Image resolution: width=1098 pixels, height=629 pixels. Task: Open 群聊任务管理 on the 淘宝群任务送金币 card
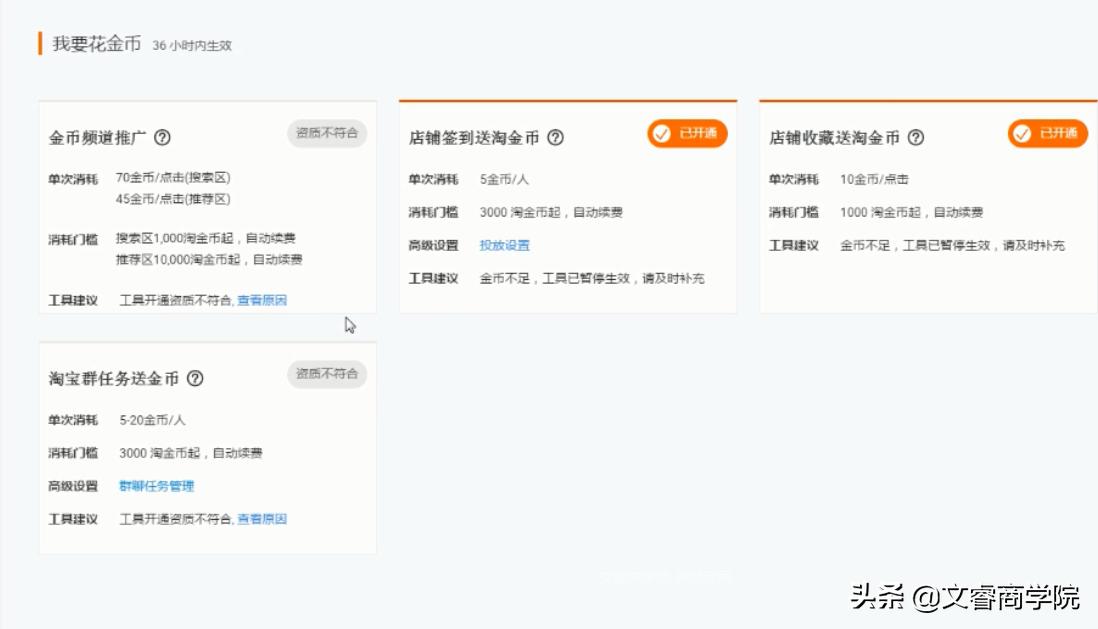coord(156,486)
